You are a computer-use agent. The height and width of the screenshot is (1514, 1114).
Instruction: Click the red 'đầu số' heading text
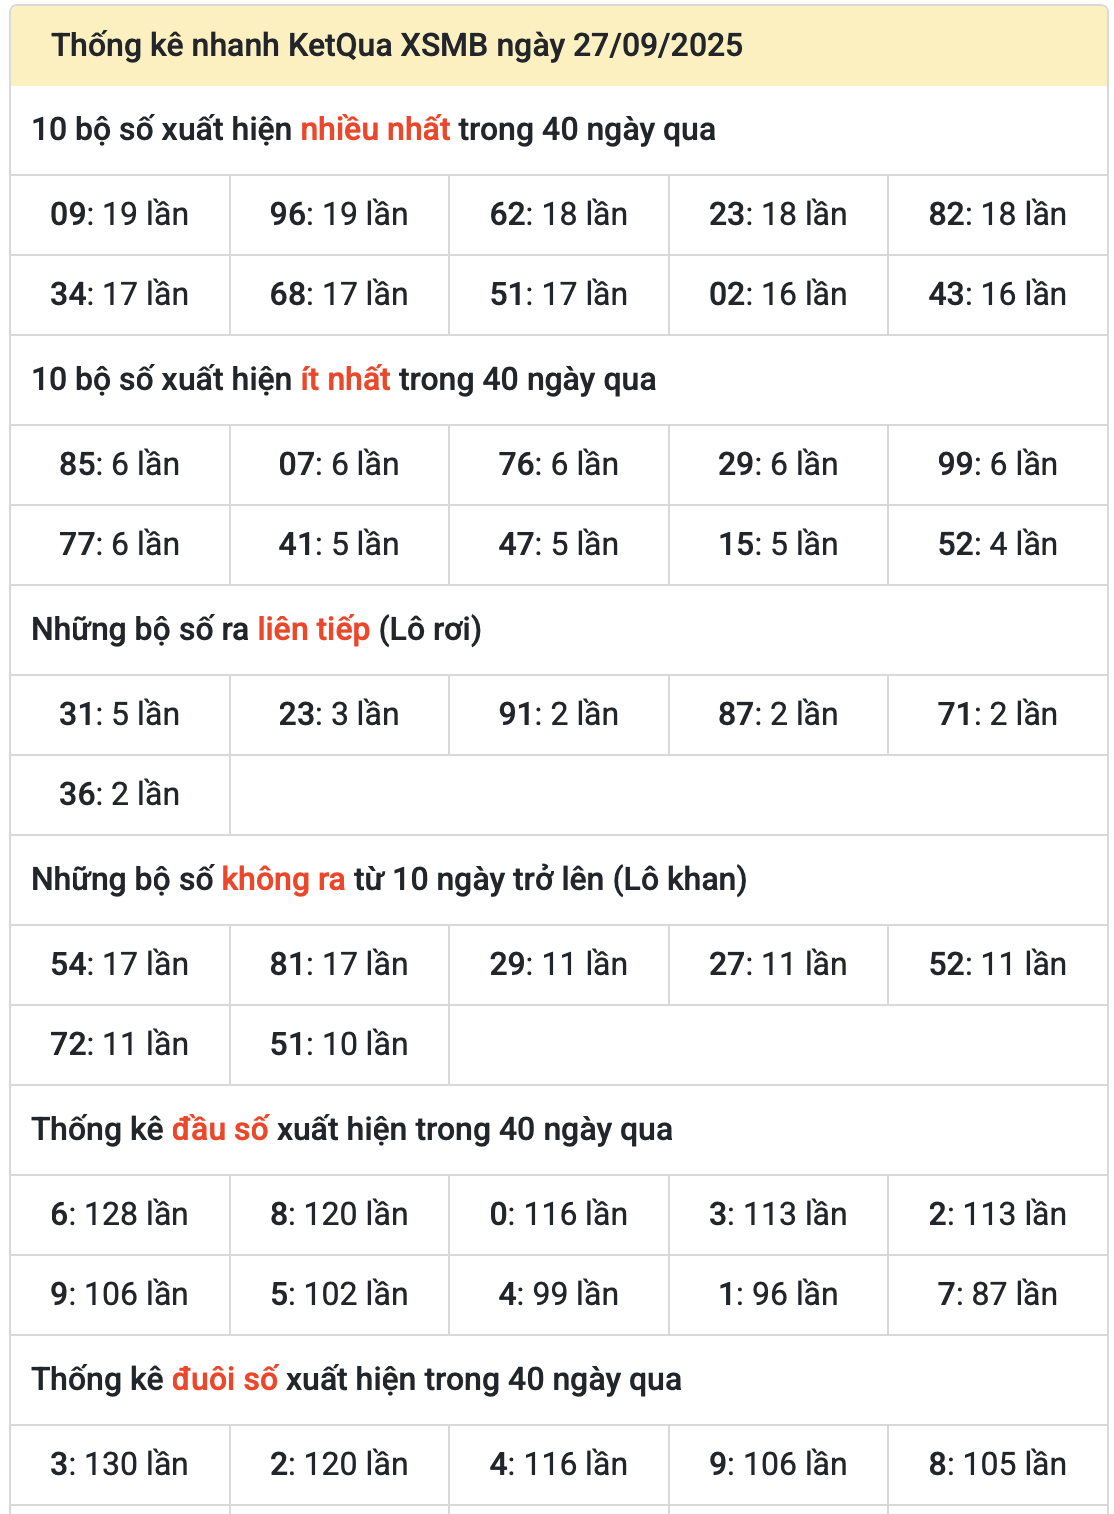(x=220, y=1130)
